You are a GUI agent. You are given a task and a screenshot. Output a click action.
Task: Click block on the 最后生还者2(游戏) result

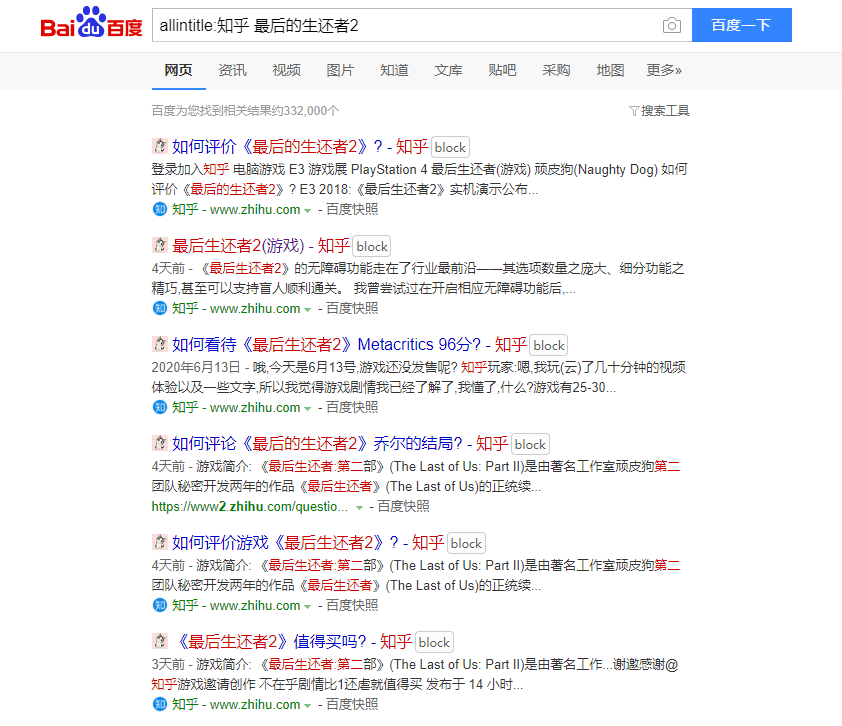(x=371, y=245)
